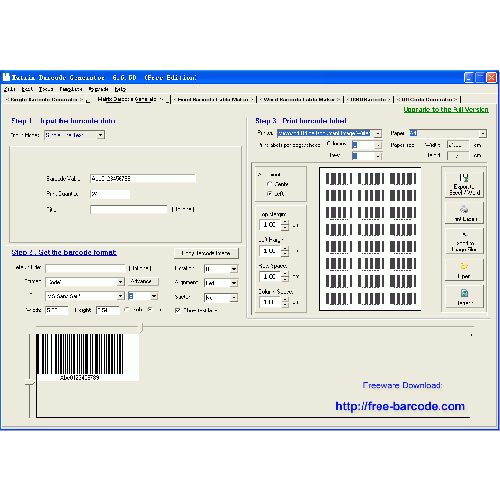
Task: Click the barcode Height input field
Action: point(108,310)
